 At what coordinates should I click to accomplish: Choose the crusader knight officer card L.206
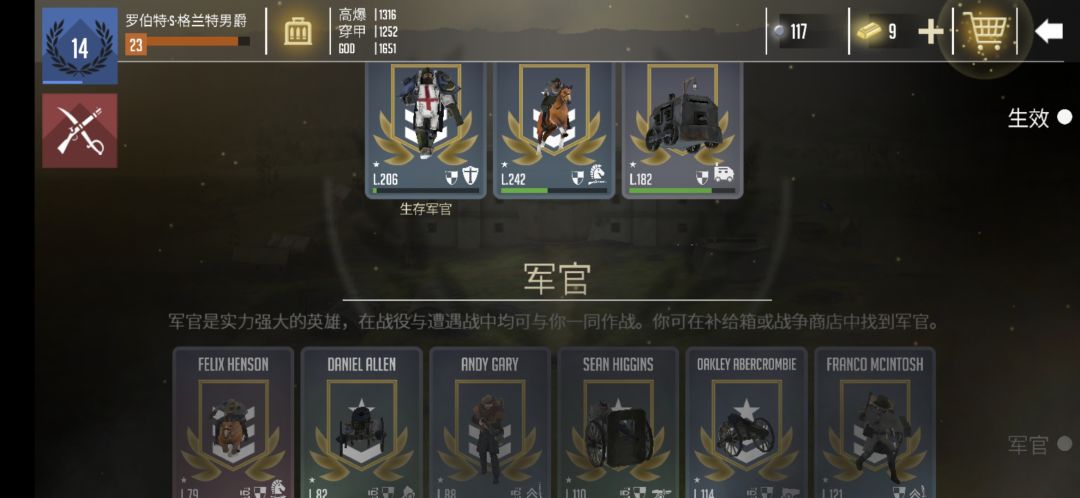point(425,130)
